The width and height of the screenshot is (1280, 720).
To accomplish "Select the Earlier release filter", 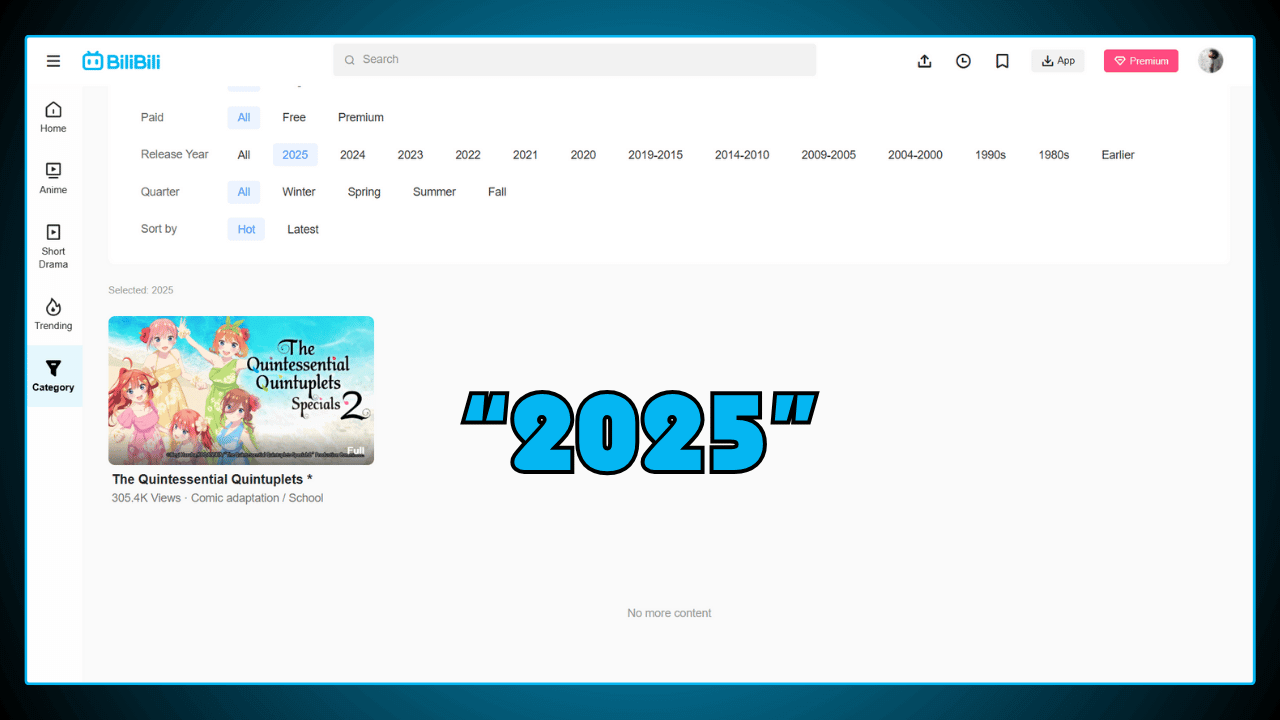I will pyautogui.click(x=1118, y=155).
